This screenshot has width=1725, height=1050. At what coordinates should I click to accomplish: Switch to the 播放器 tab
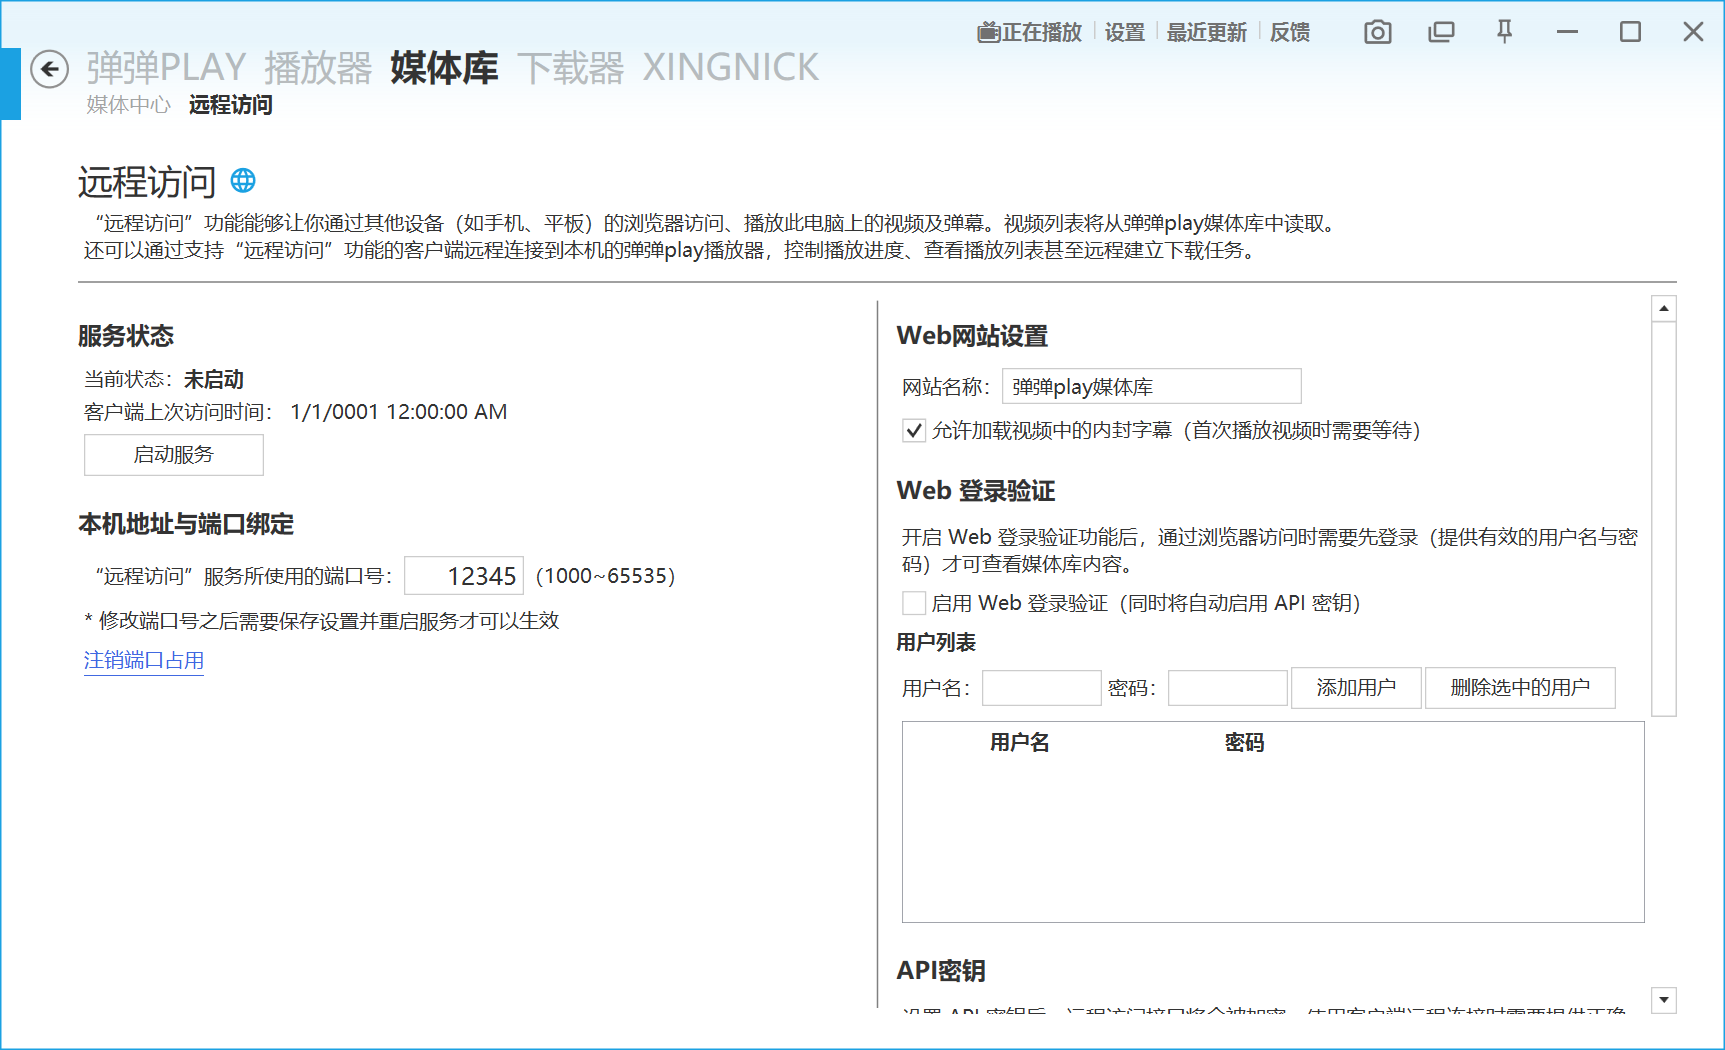(x=318, y=68)
